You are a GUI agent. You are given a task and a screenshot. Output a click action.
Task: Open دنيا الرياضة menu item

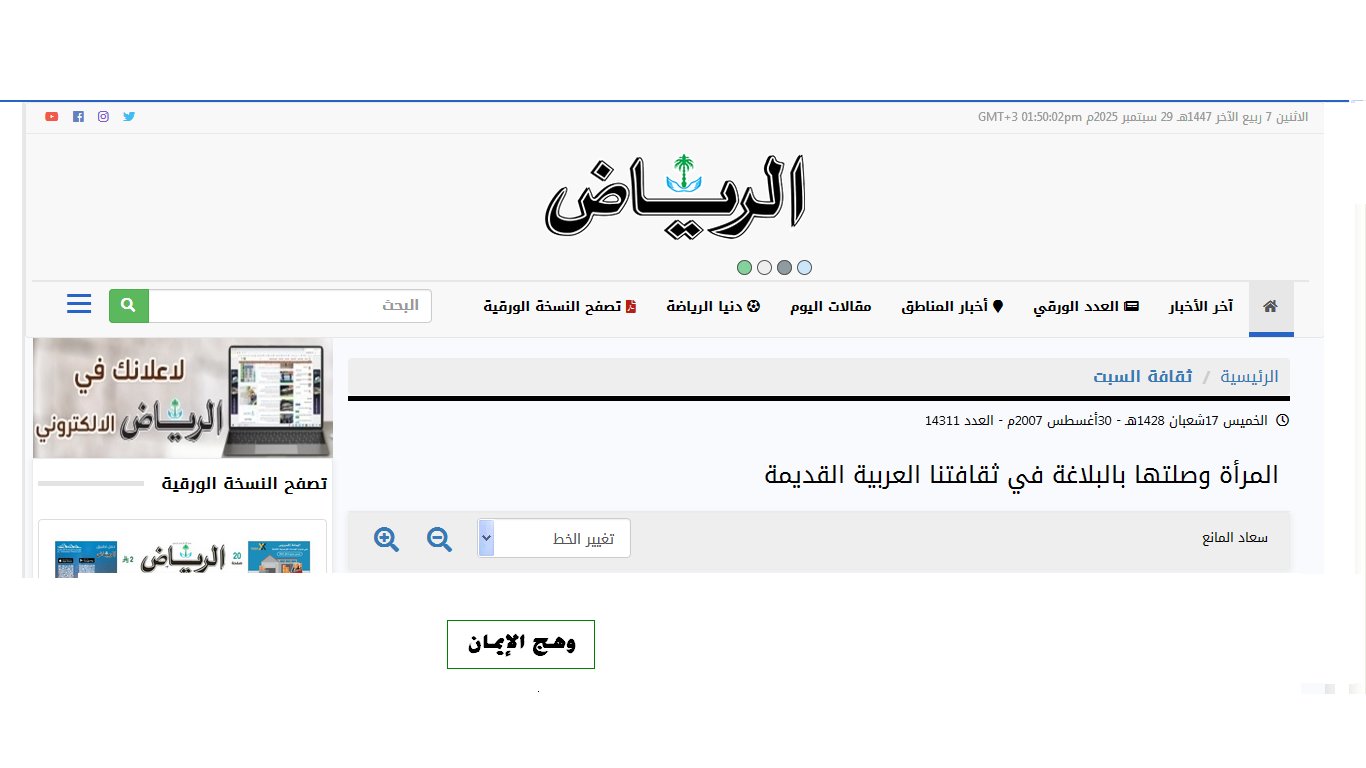pyautogui.click(x=713, y=306)
